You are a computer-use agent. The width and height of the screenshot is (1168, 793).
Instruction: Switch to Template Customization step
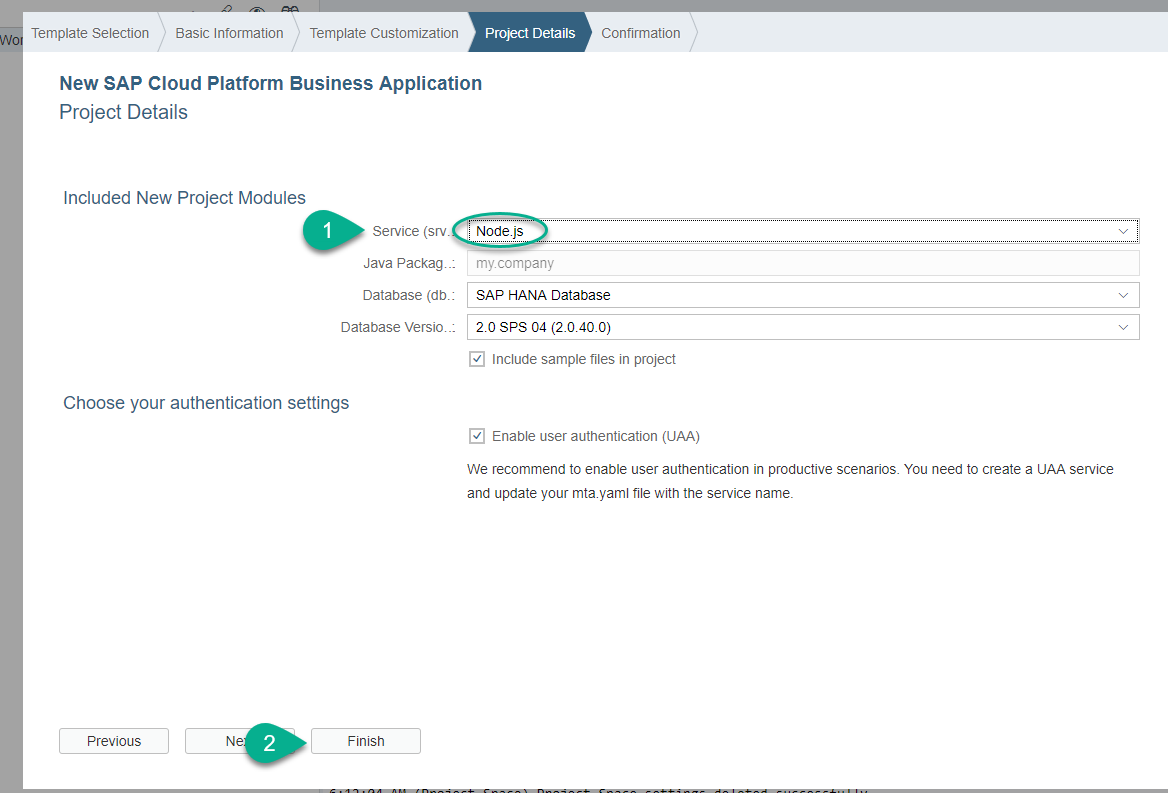[x=384, y=33]
